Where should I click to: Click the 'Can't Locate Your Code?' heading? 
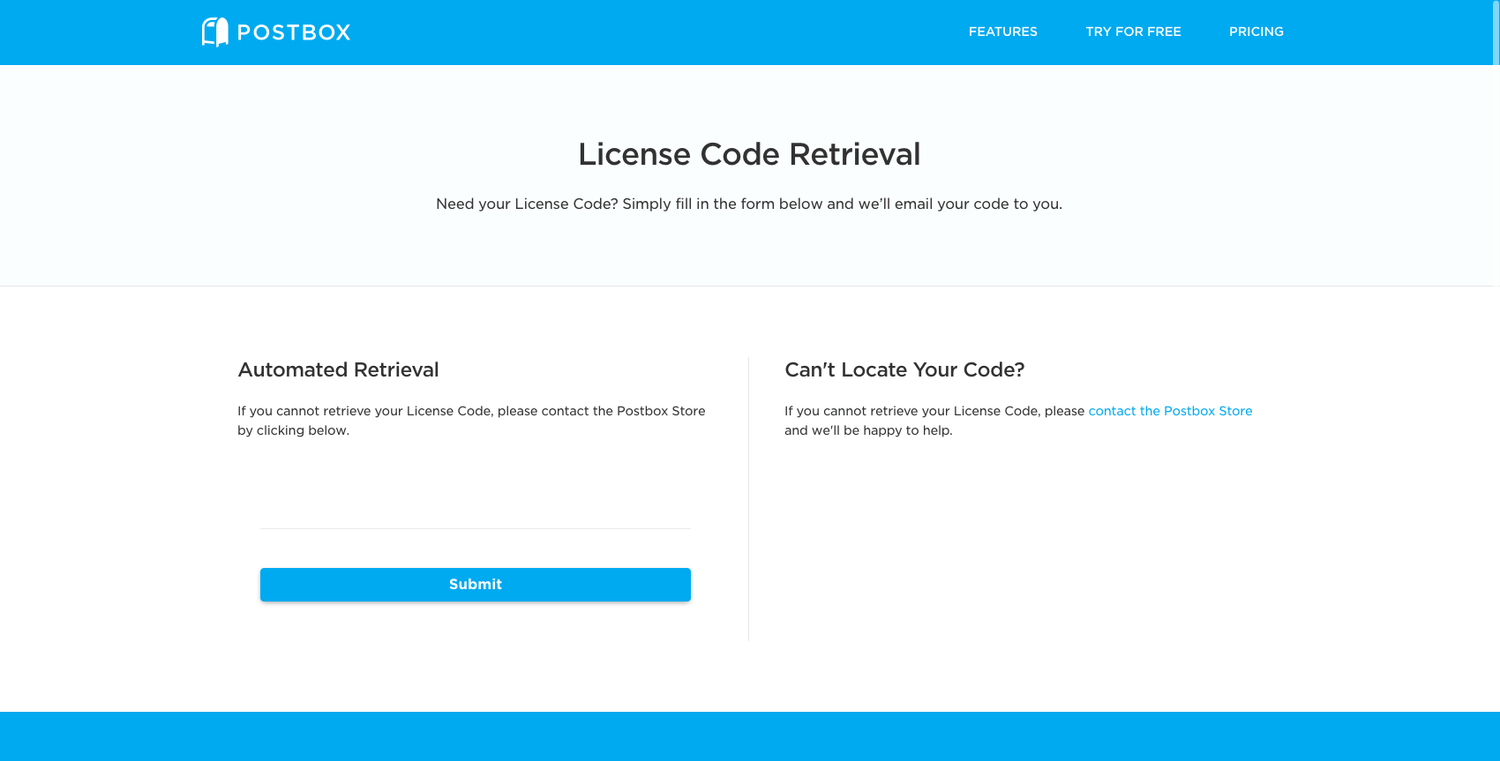[904, 370]
